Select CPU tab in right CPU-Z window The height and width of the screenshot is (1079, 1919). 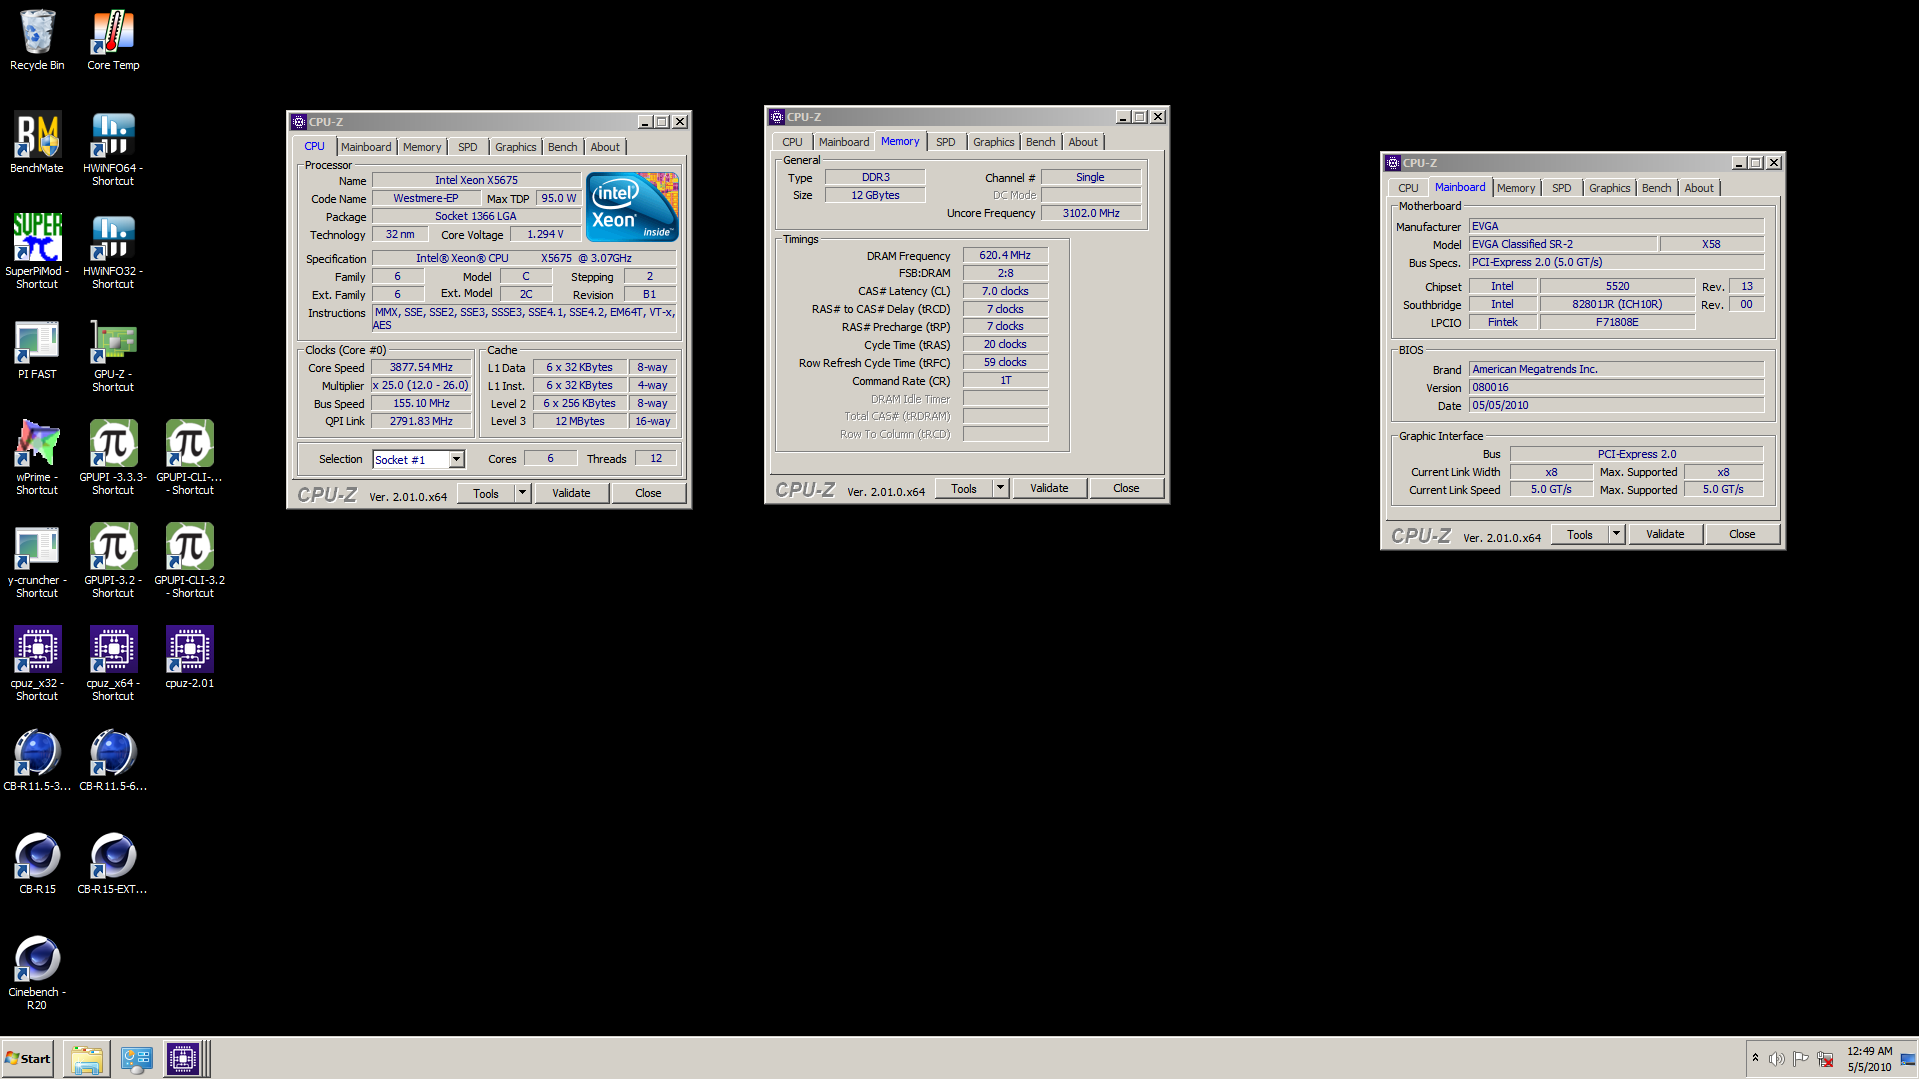pos(1408,188)
